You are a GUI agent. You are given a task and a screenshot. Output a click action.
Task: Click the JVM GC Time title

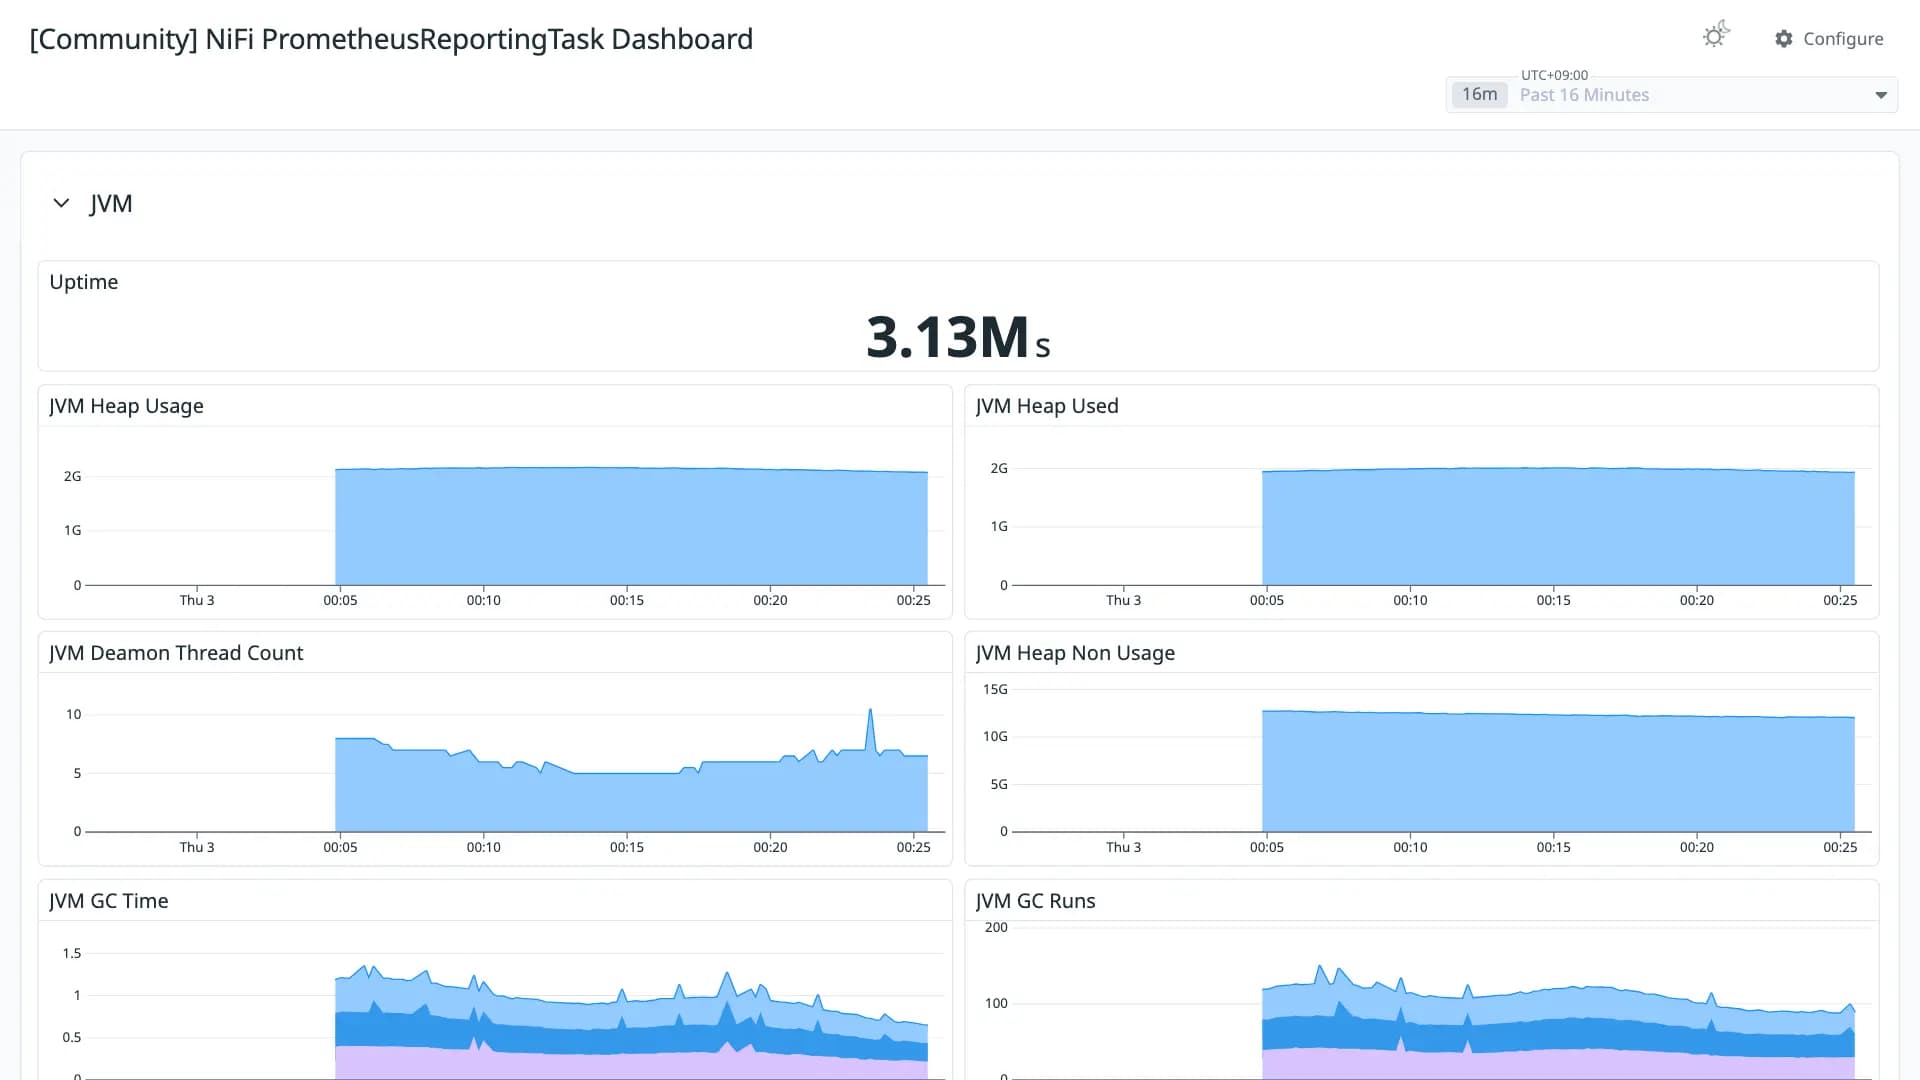[x=108, y=901]
